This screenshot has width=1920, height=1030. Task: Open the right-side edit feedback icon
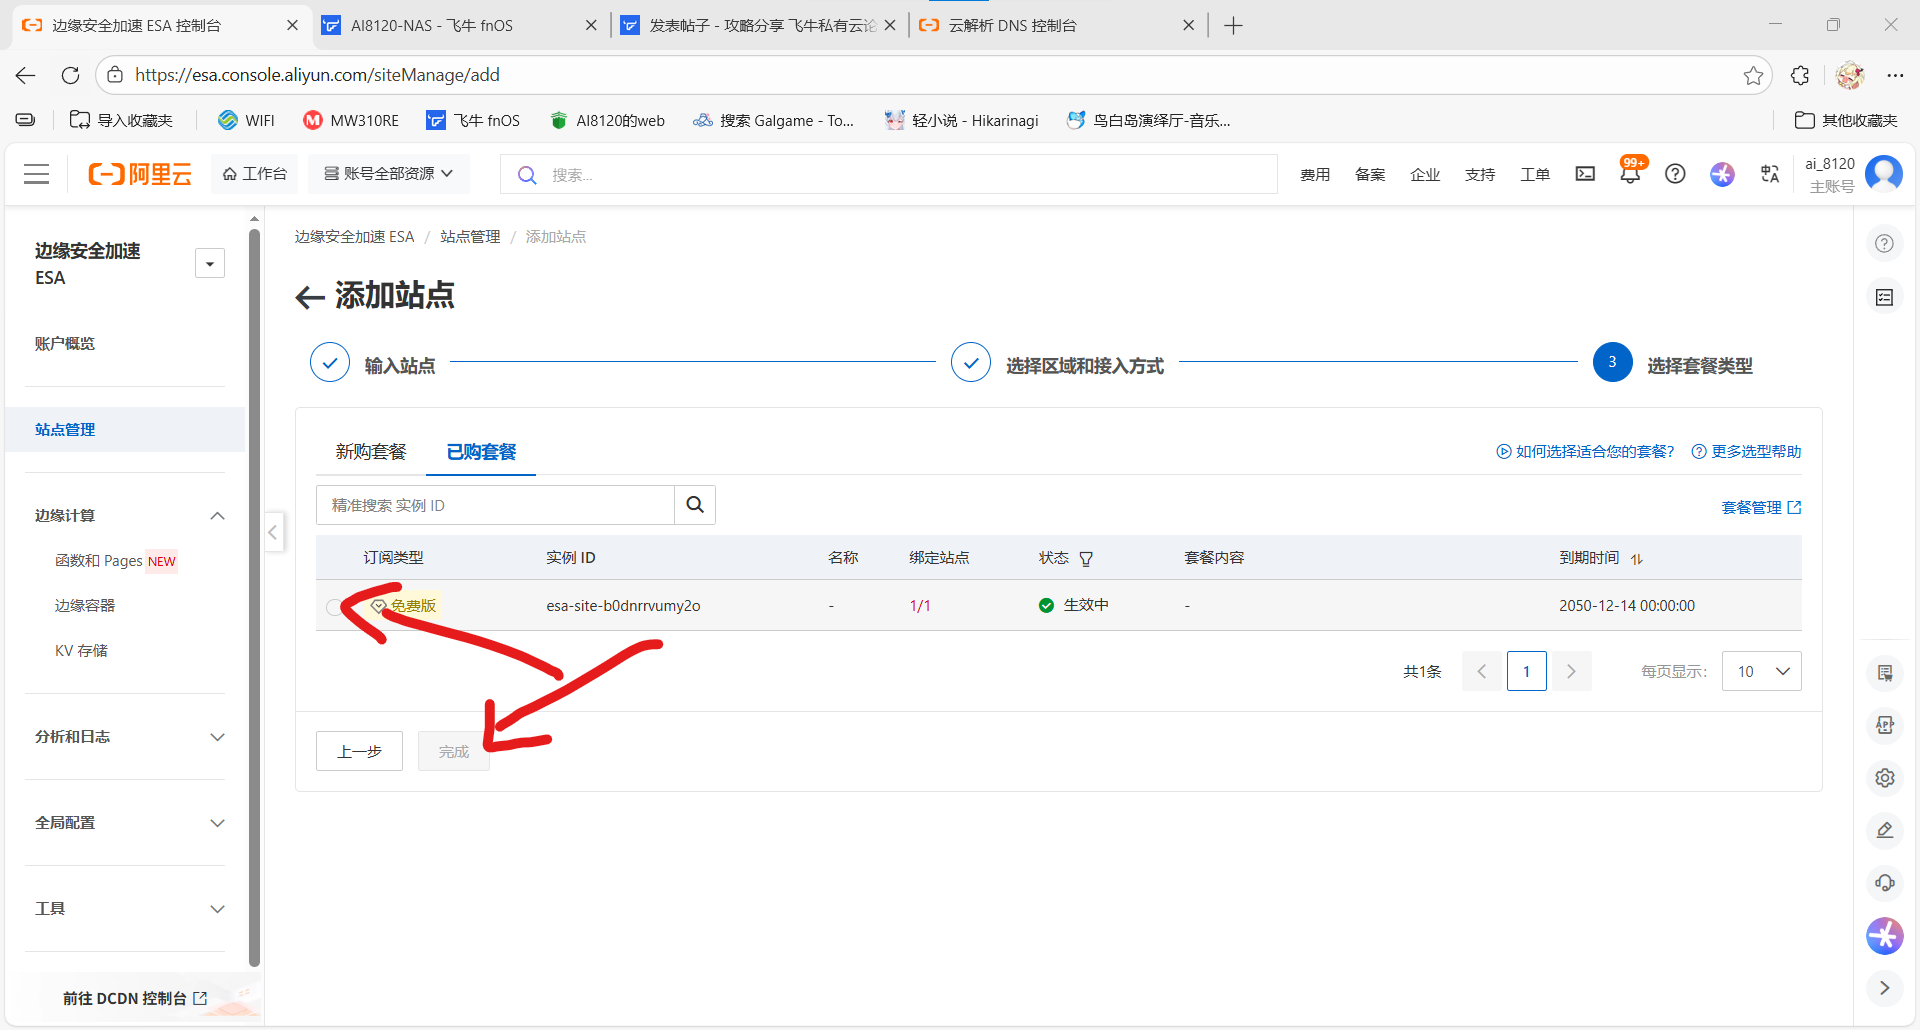pyautogui.click(x=1884, y=830)
